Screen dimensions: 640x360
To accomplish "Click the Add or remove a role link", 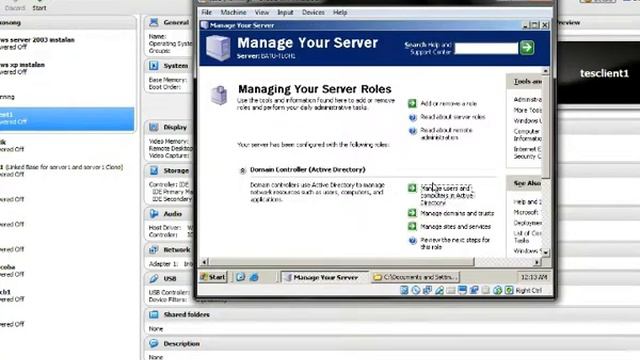I will (449, 104).
